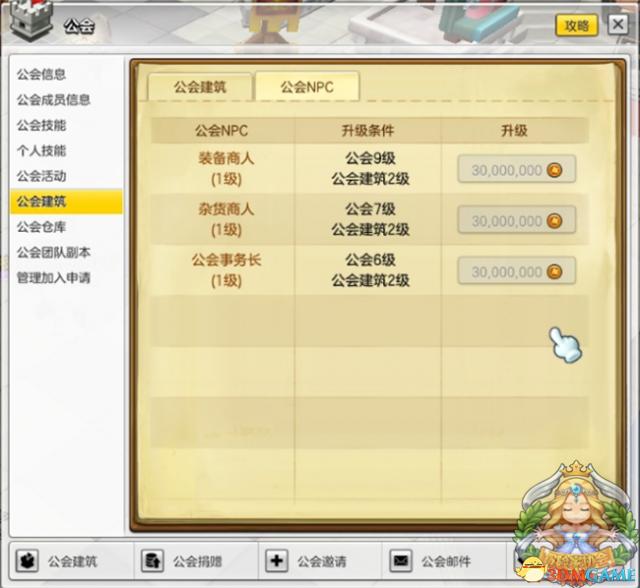Open 管理加入申请 in the sidebar

[x=53, y=278]
